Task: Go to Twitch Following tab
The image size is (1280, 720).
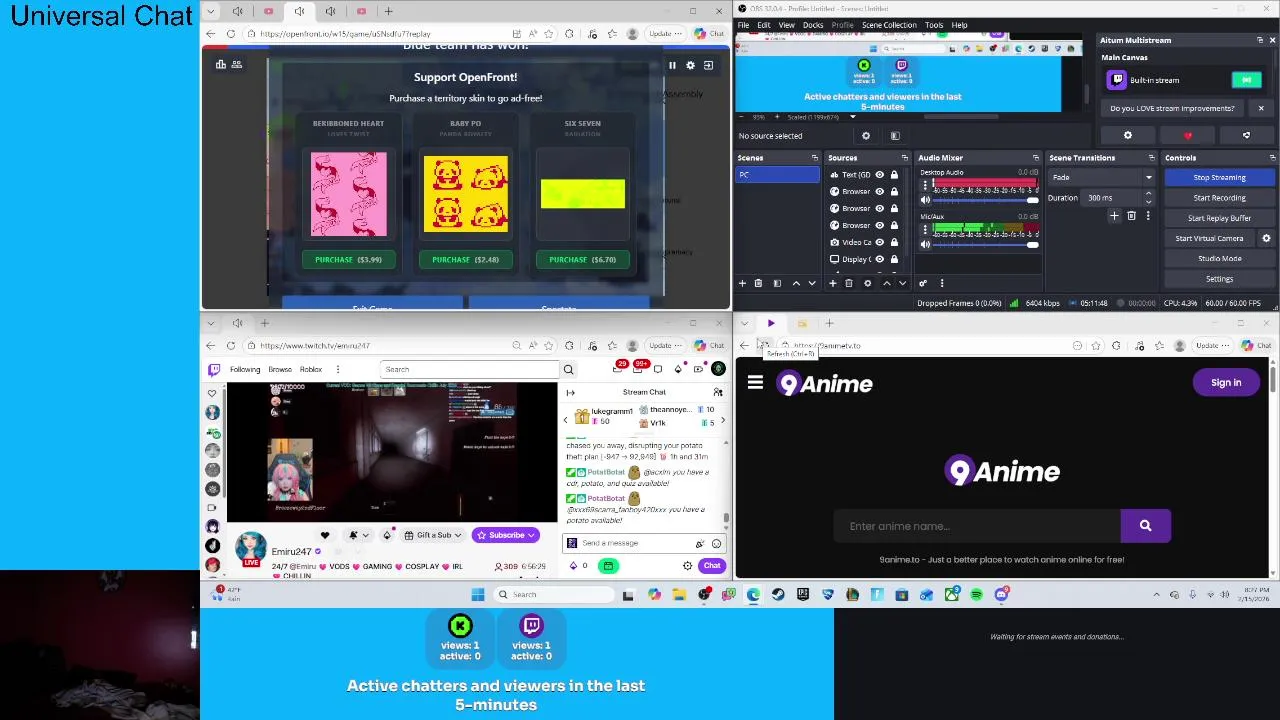Action: click(245, 369)
